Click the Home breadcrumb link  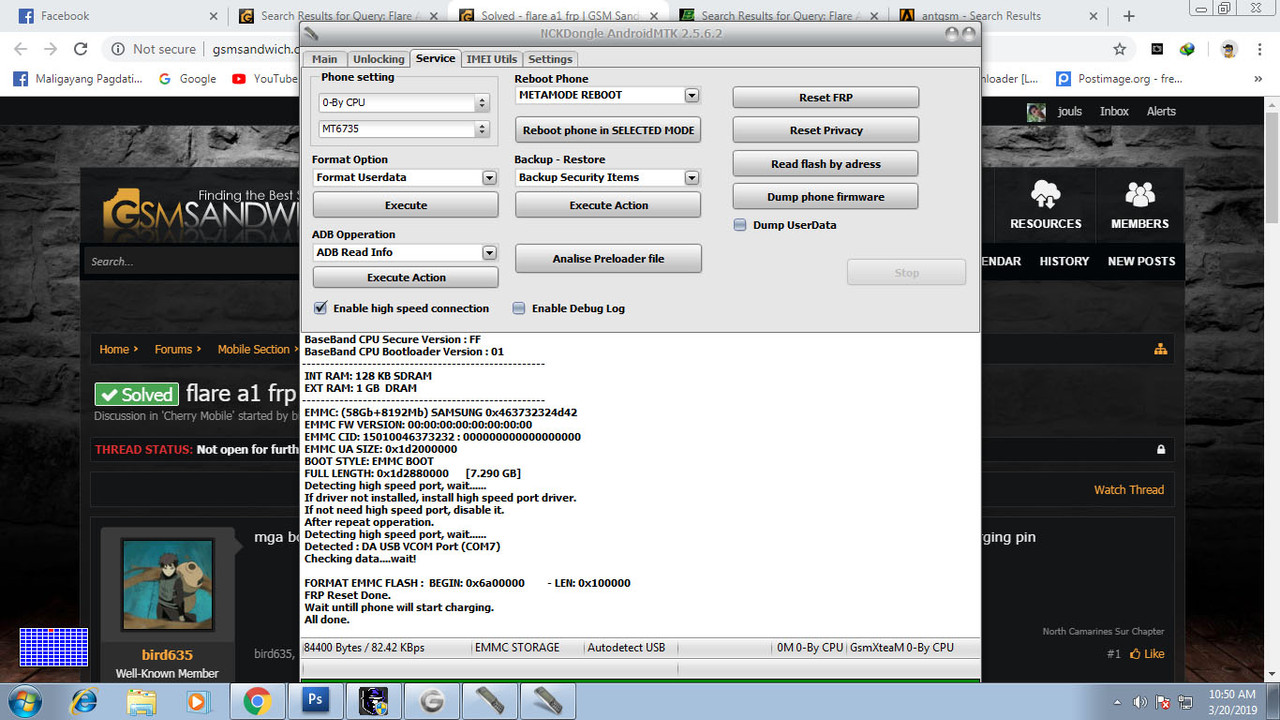pos(114,349)
